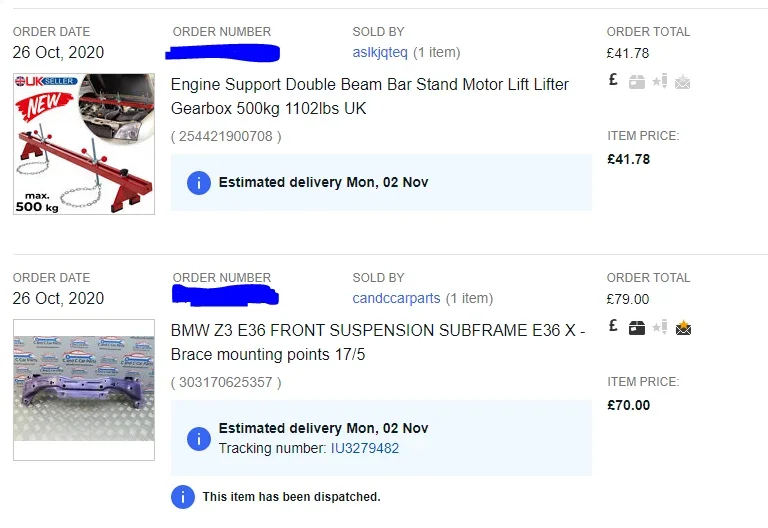
Task: Click the paid pound icon for £79.00 order
Action: point(613,326)
